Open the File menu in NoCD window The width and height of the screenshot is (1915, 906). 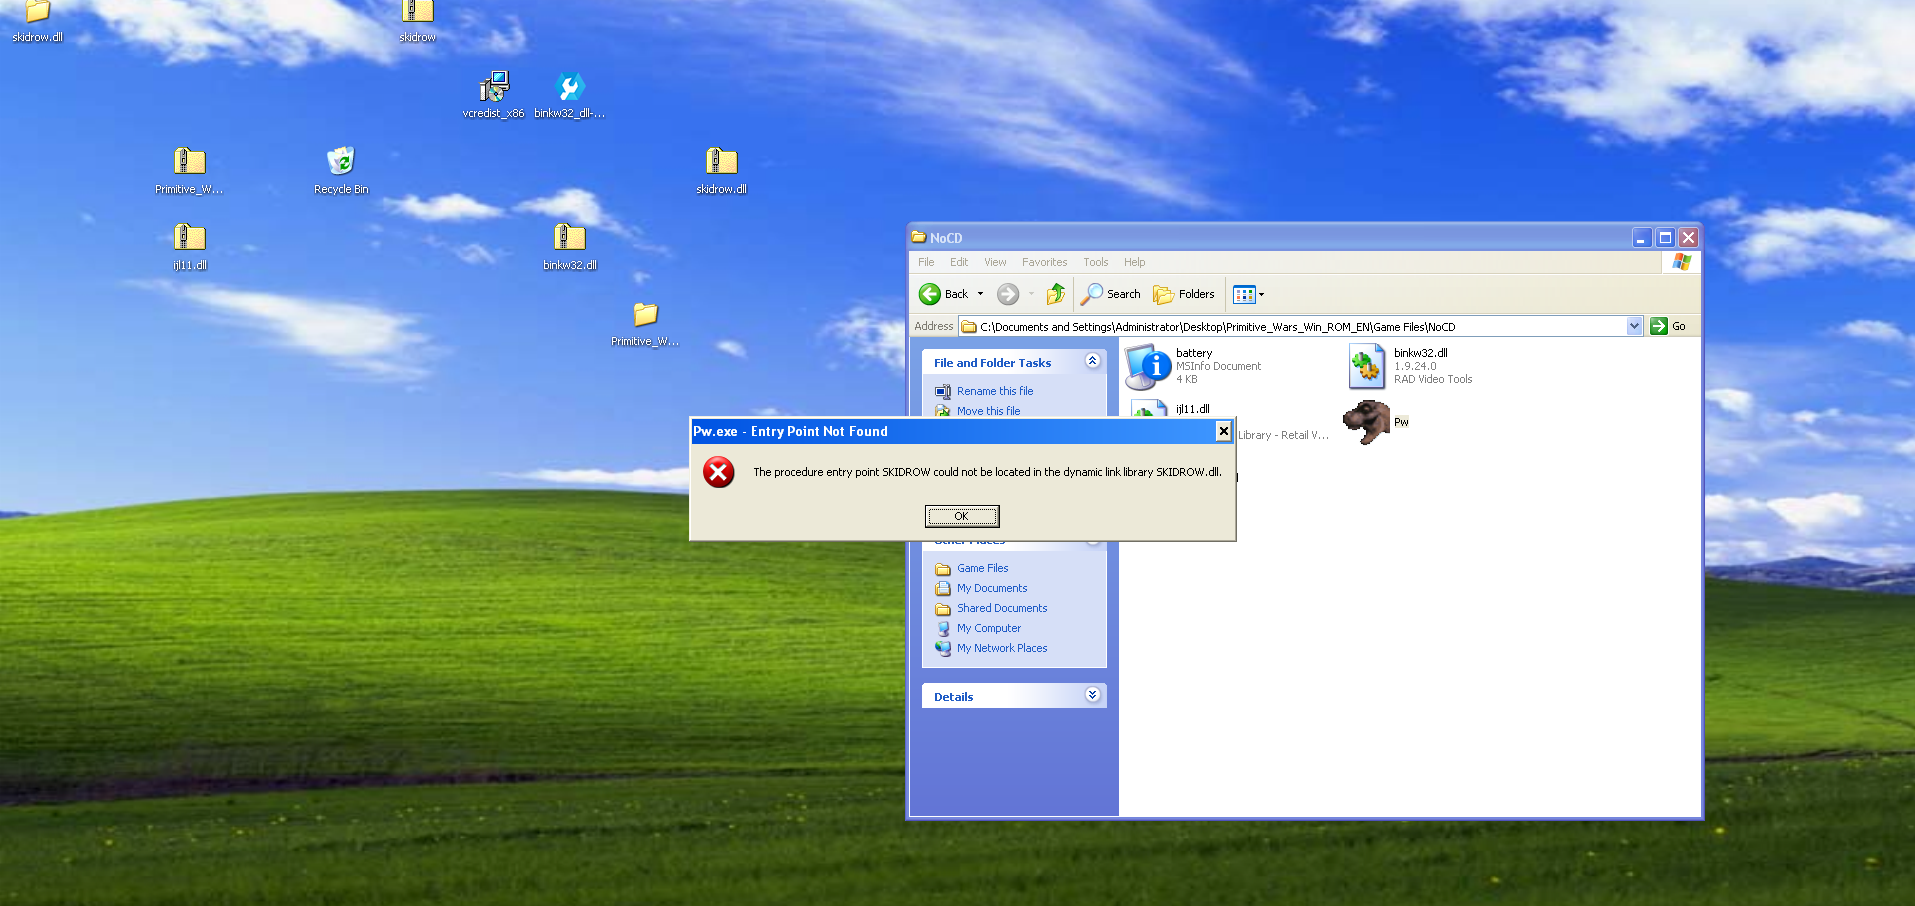point(926,262)
